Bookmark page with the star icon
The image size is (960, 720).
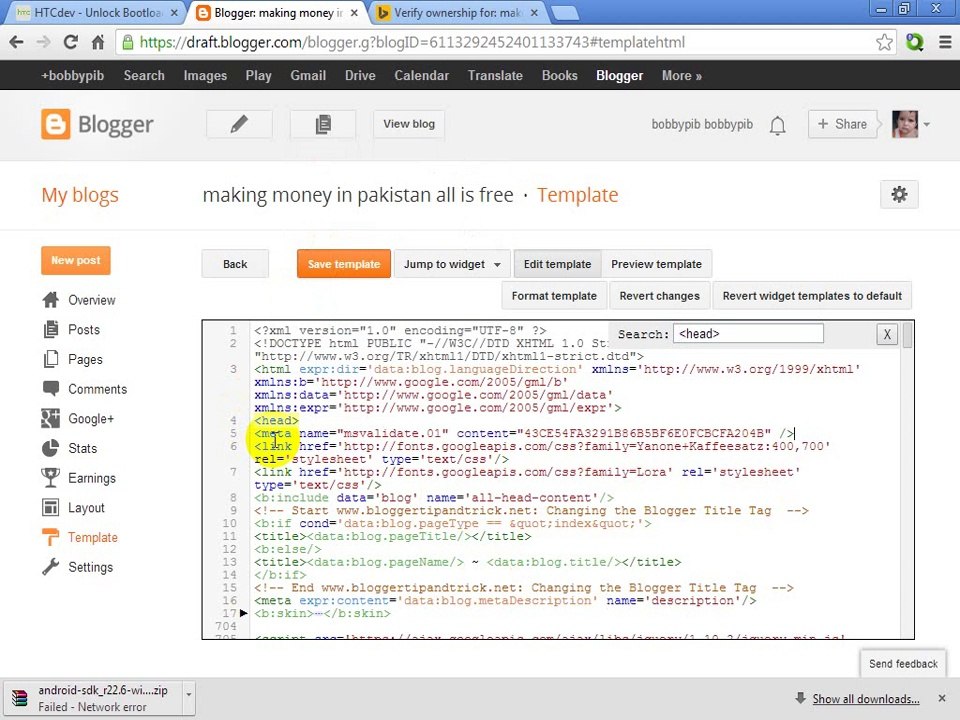coord(883,42)
